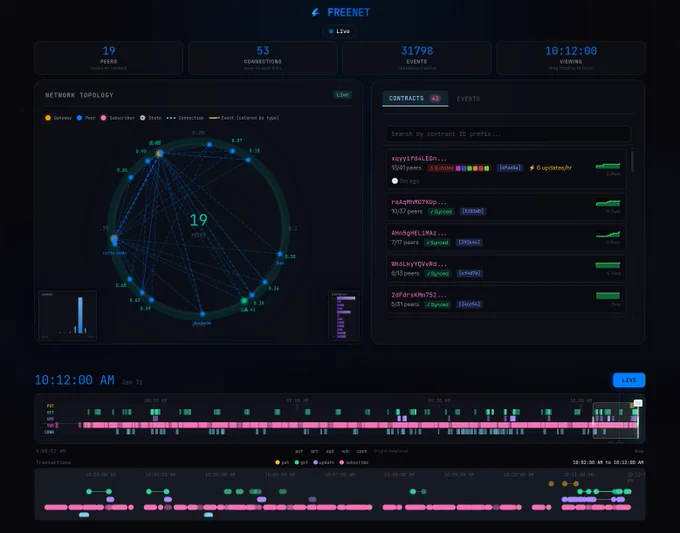Select the peer node labeled 0.85
The height and width of the screenshot is (533, 680).
point(131,177)
